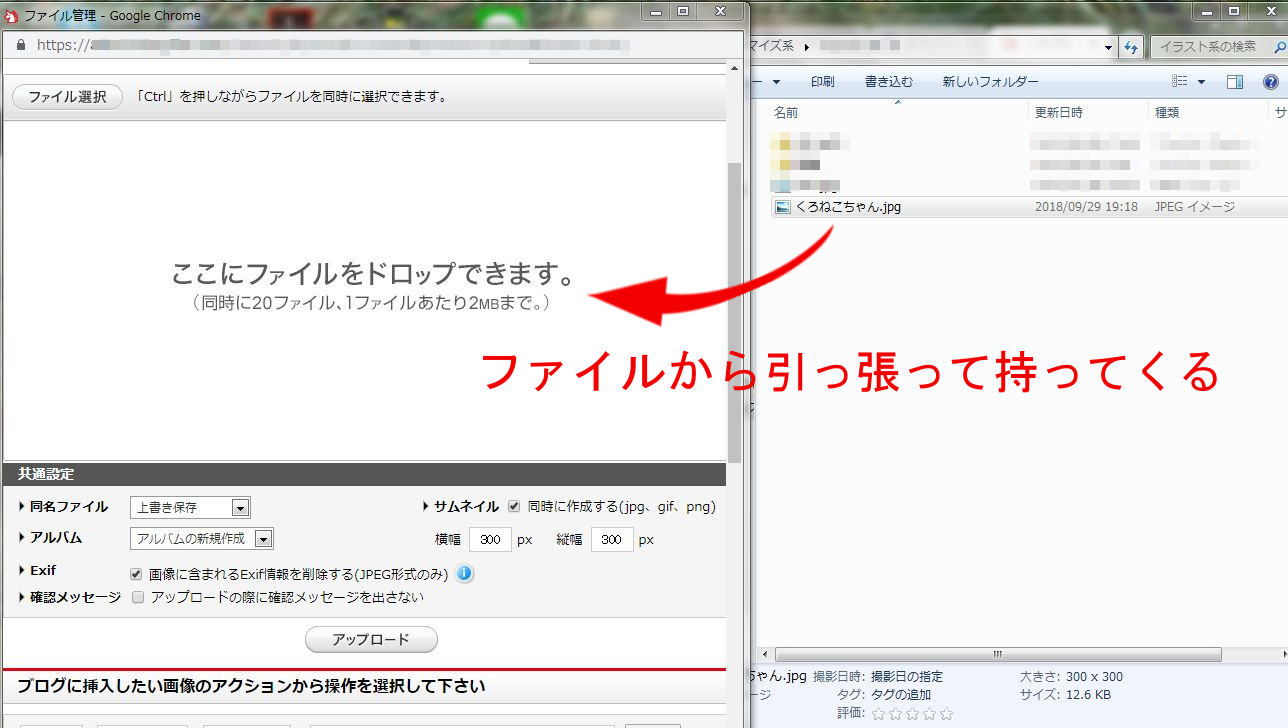The width and height of the screenshot is (1288, 728).
Task: Click the Explorer help question mark icon
Action: pos(1271,82)
